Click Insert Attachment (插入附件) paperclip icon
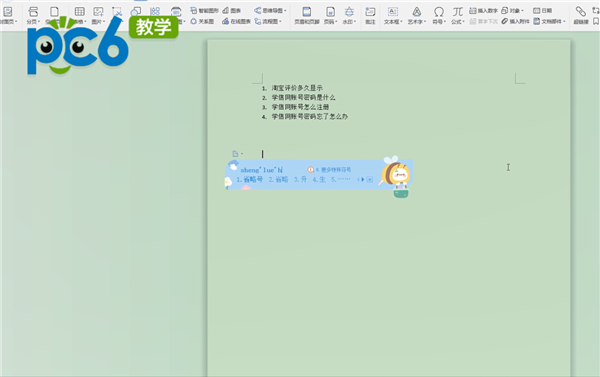This screenshot has width=600, height=377. point(515,21)
